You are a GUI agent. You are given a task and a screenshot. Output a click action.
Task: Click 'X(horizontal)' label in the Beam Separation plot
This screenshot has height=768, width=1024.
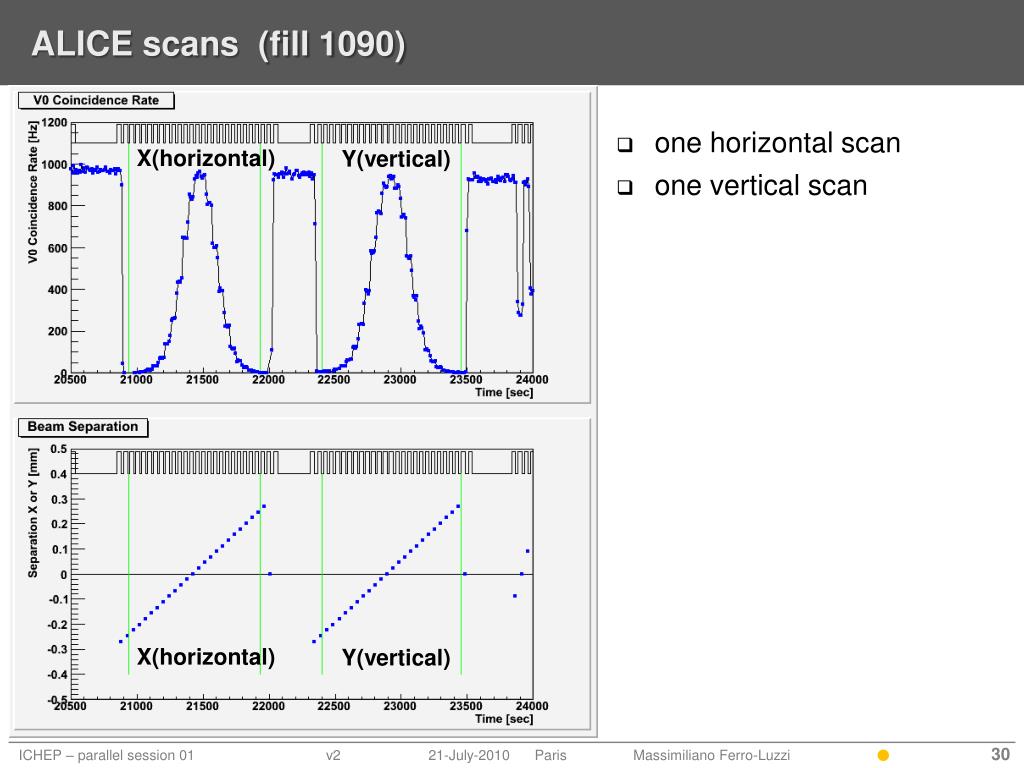coord(206,657)
